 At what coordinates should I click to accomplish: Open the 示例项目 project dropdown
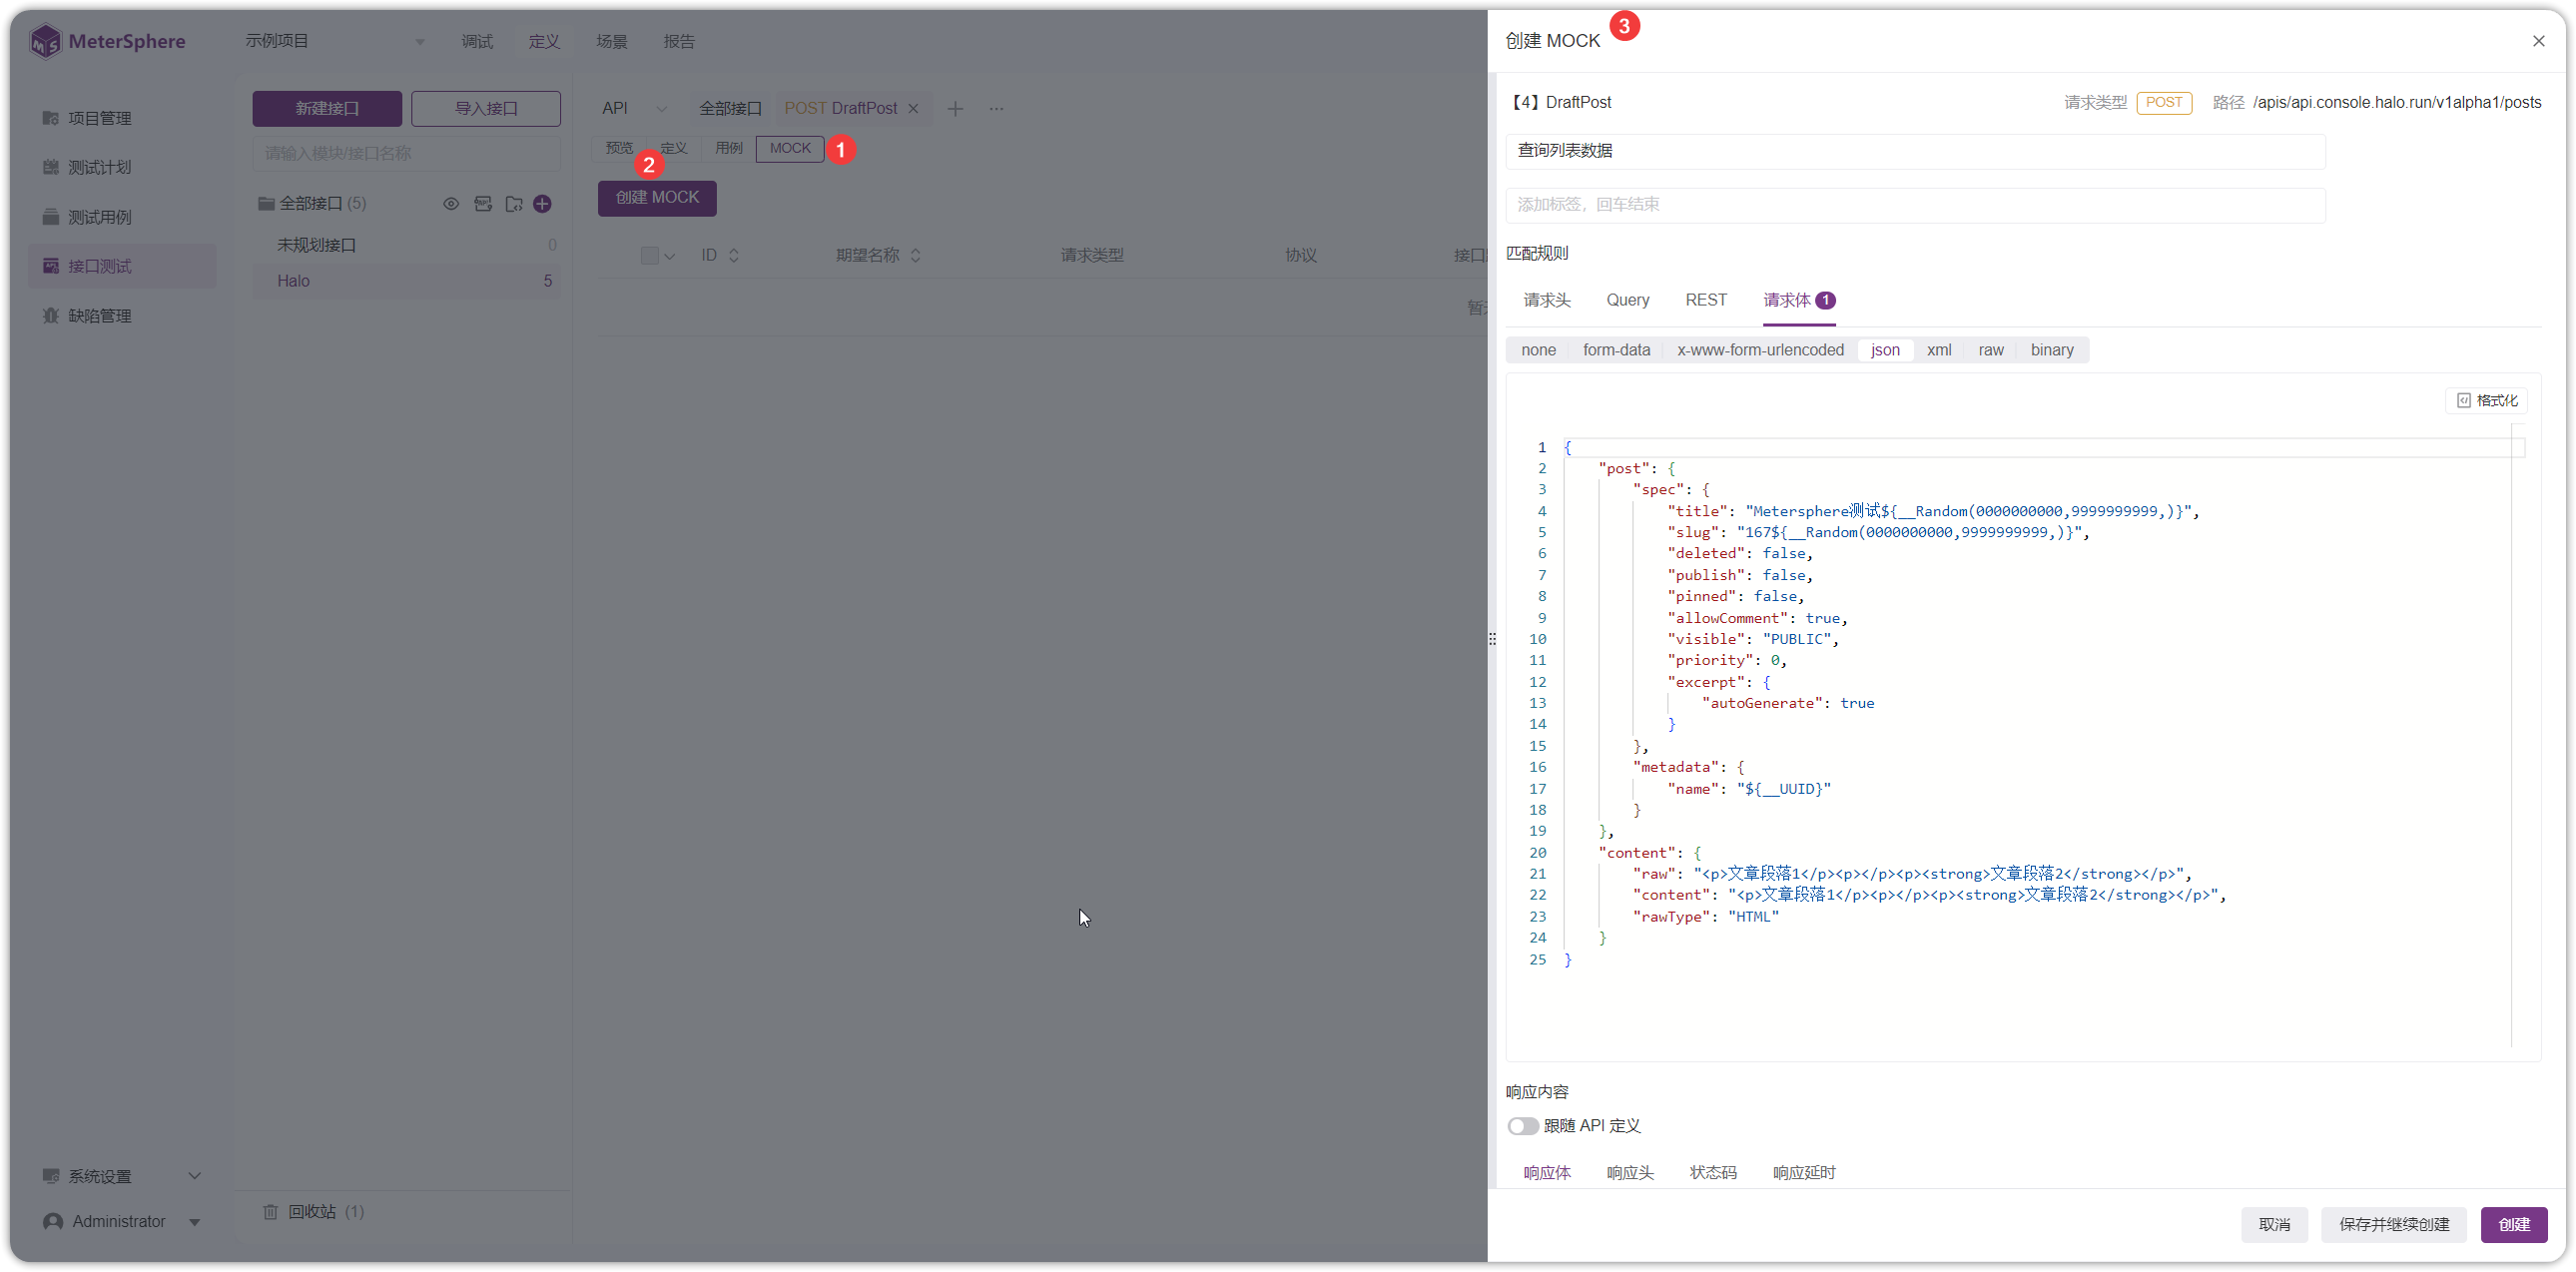point(335,41)
